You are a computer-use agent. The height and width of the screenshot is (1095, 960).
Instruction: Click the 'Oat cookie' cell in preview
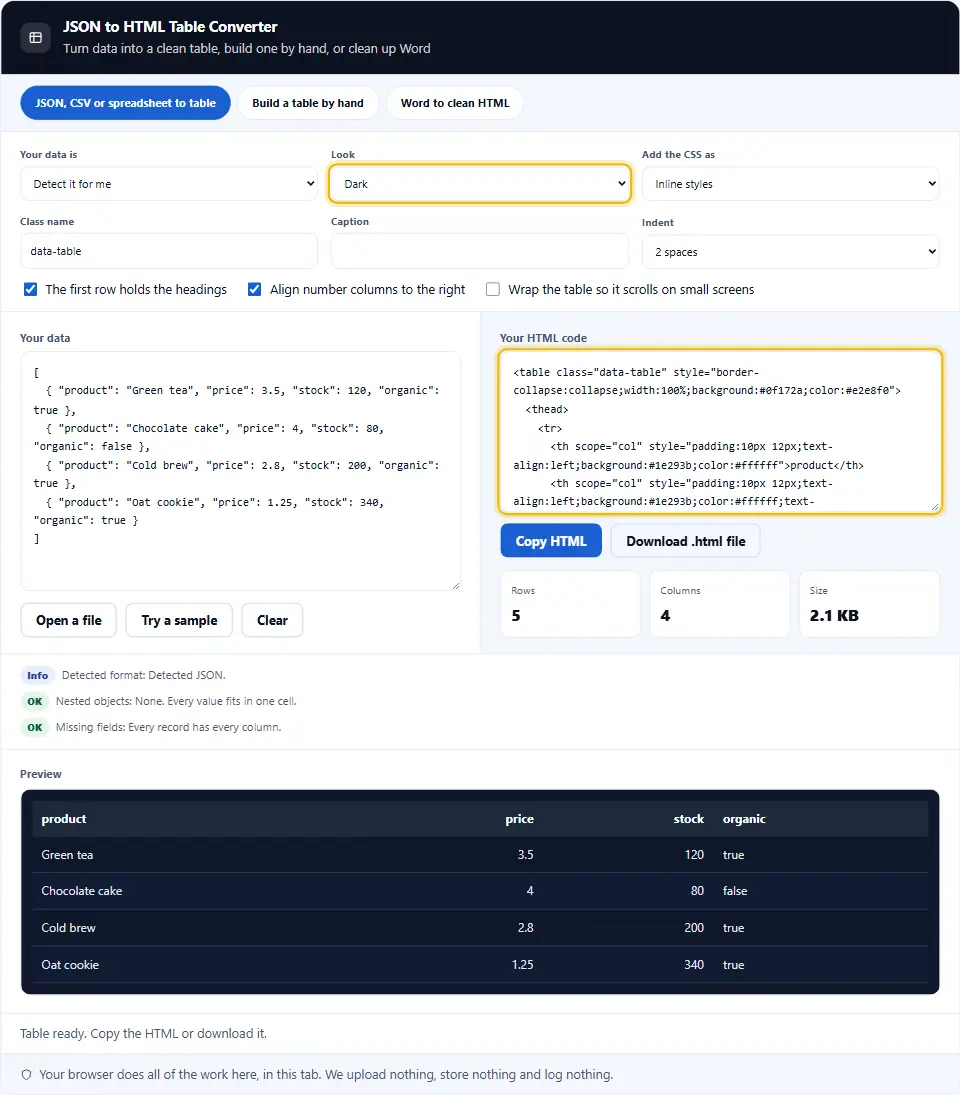70,965
